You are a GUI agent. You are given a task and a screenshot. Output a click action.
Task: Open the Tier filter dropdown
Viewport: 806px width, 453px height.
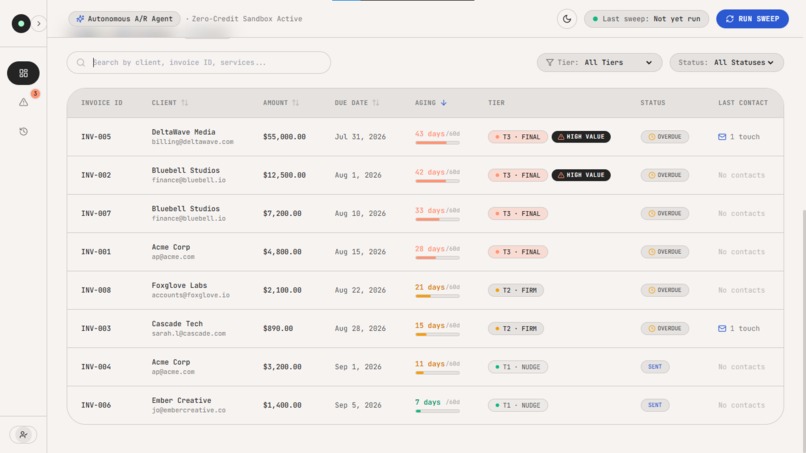[599, 63]
